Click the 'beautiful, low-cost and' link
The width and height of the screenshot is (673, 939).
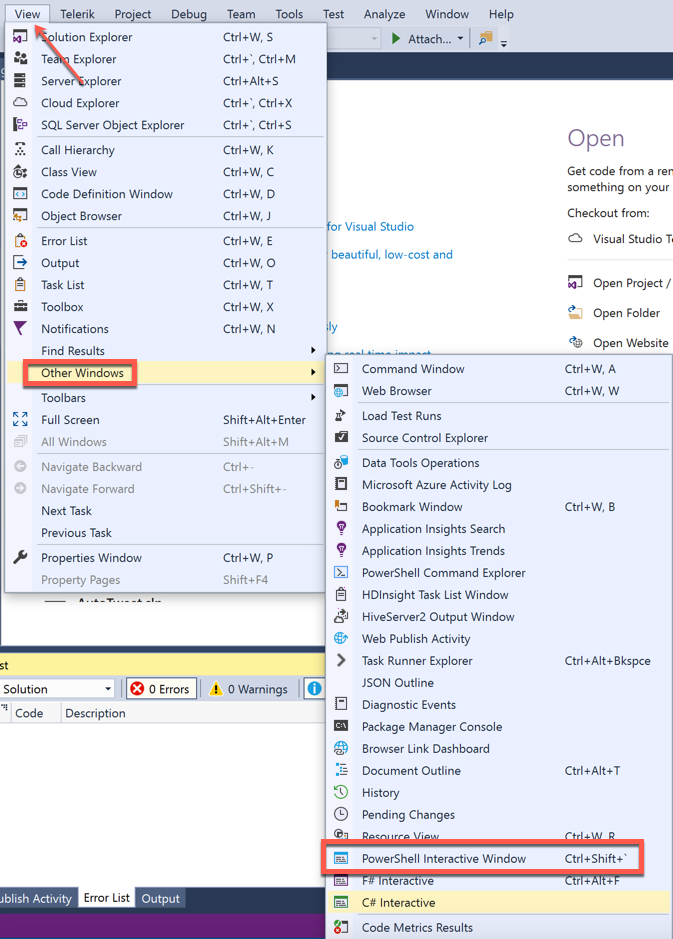pos(392,255)
